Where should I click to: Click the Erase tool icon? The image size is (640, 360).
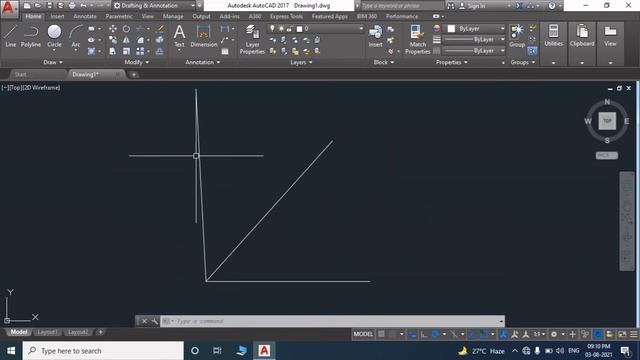160,29
